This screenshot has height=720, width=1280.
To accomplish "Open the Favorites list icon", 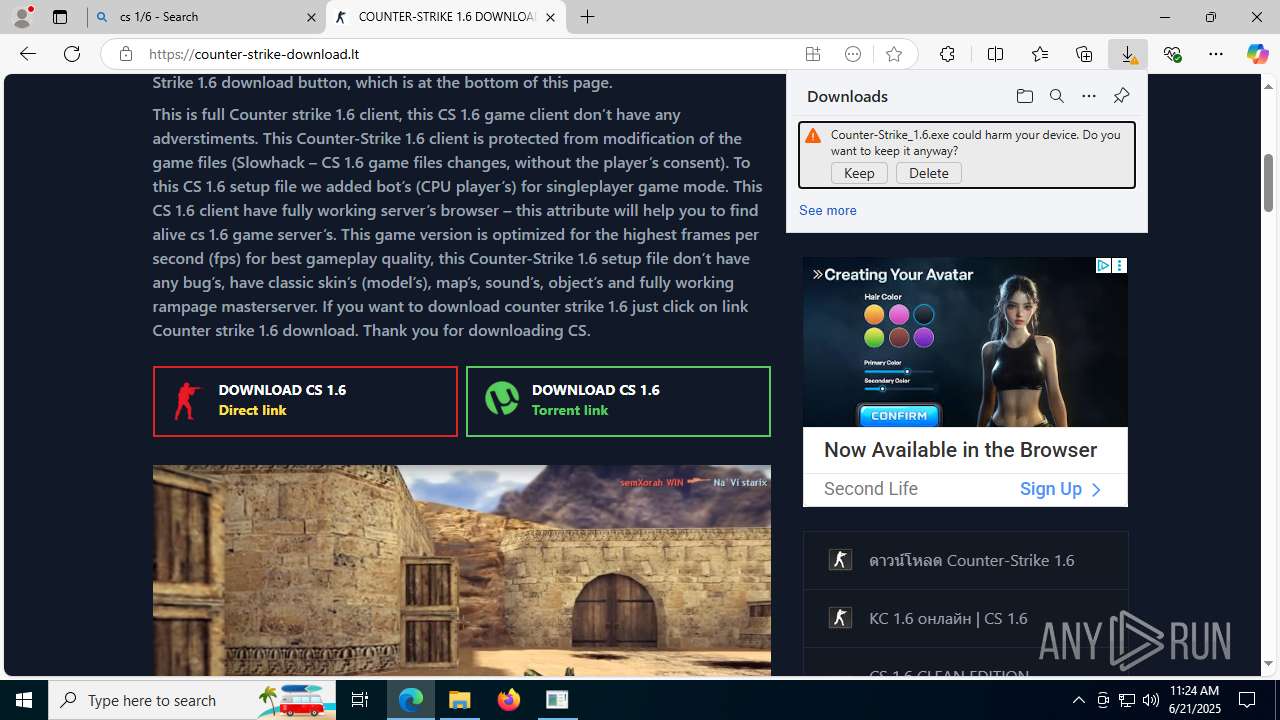I will tap(1040, 54).
